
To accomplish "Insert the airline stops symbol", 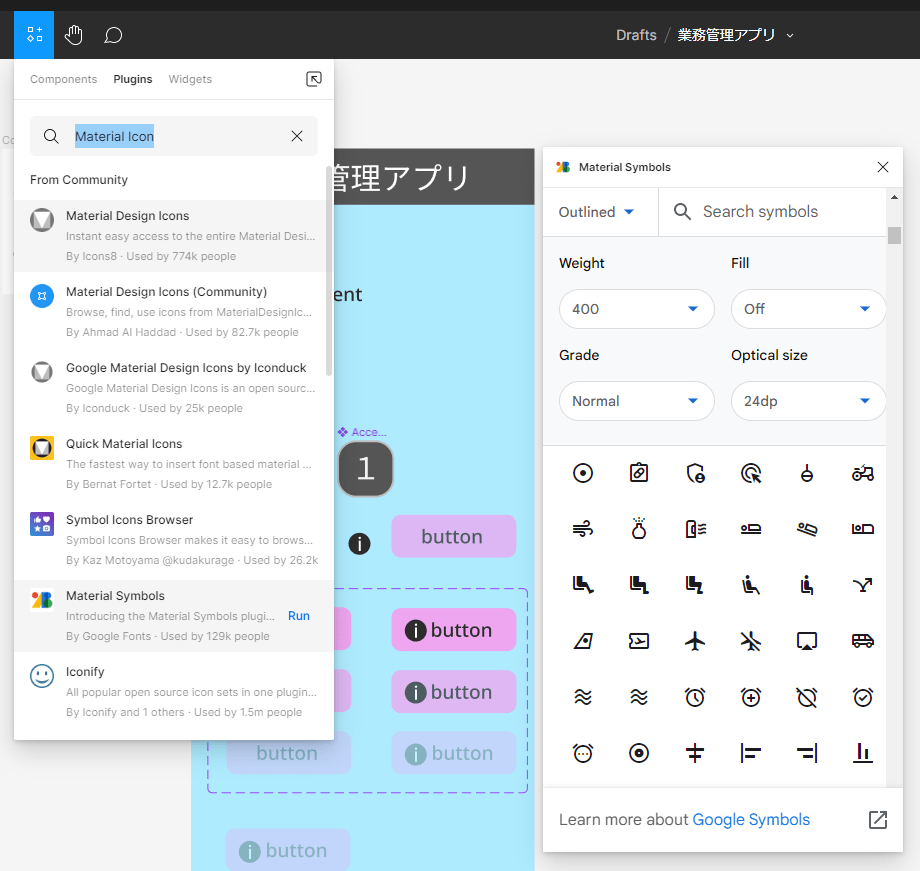I will pos(862,585).
